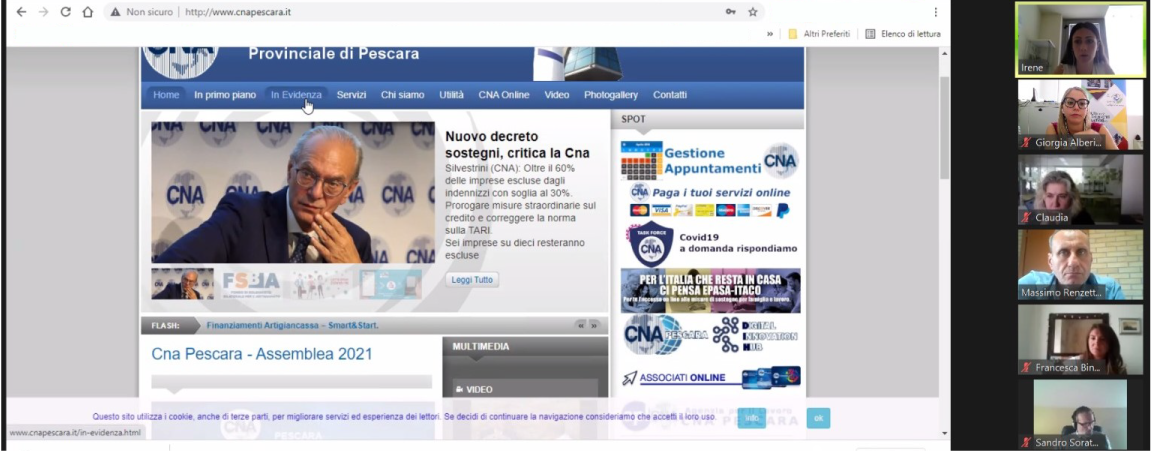Select the Photogallery menu item
1151x451 pixels.
[x=610, y=95]
